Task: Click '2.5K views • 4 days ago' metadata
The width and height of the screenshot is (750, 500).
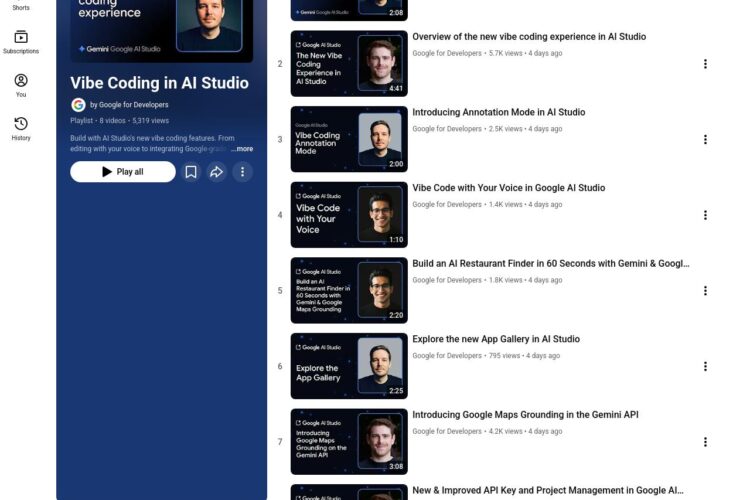Action: click(x=525, y=129)
